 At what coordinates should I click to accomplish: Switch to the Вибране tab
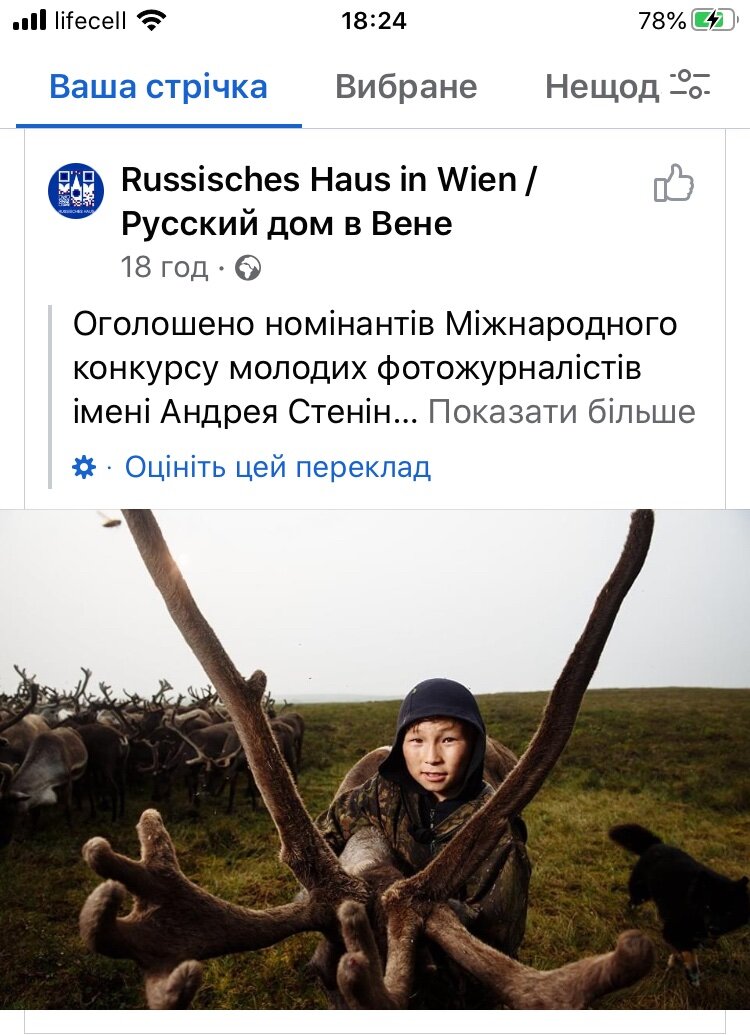coord(406,86)
